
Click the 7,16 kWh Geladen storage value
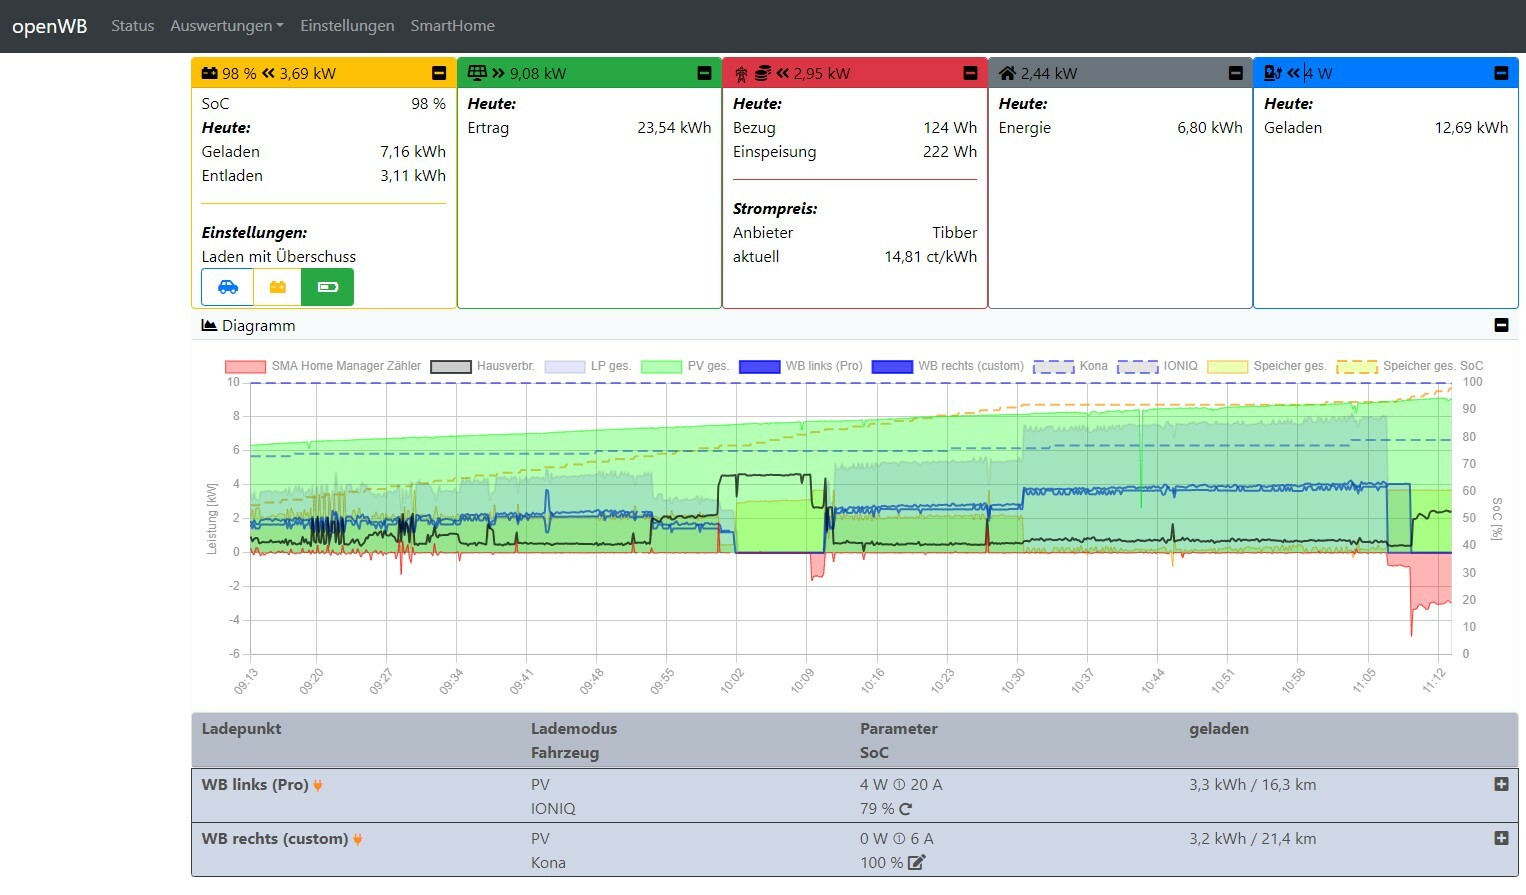[413, 152]
